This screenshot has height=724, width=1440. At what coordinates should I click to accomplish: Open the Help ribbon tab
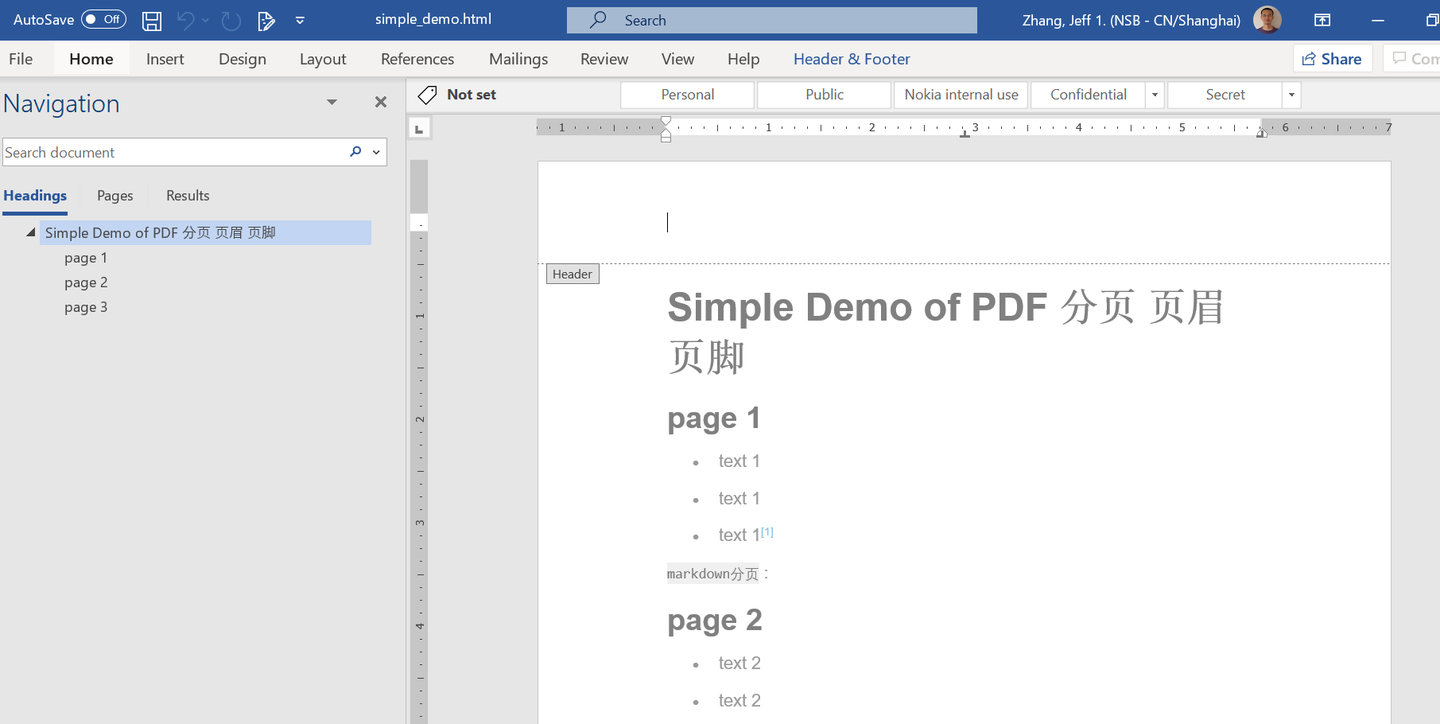pyautogui.click(x=743, y=59)
